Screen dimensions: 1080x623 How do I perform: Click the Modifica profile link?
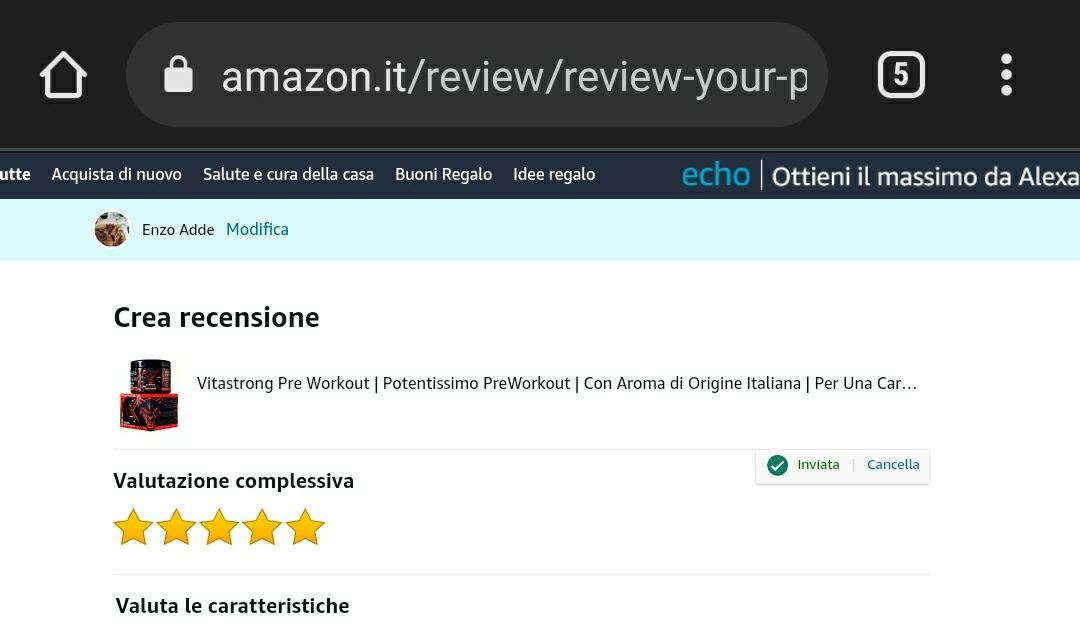pos(257,229)
